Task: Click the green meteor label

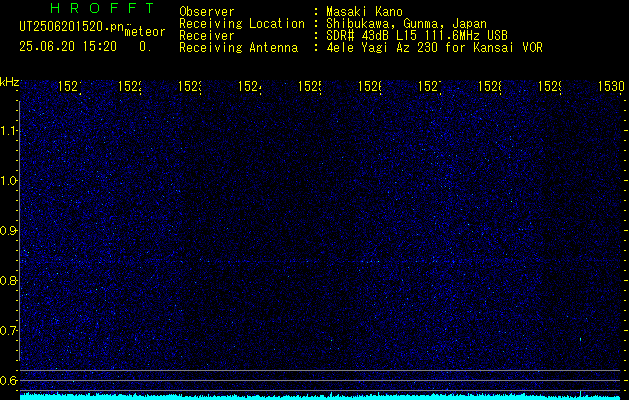Action: click(x=145, y=32)
